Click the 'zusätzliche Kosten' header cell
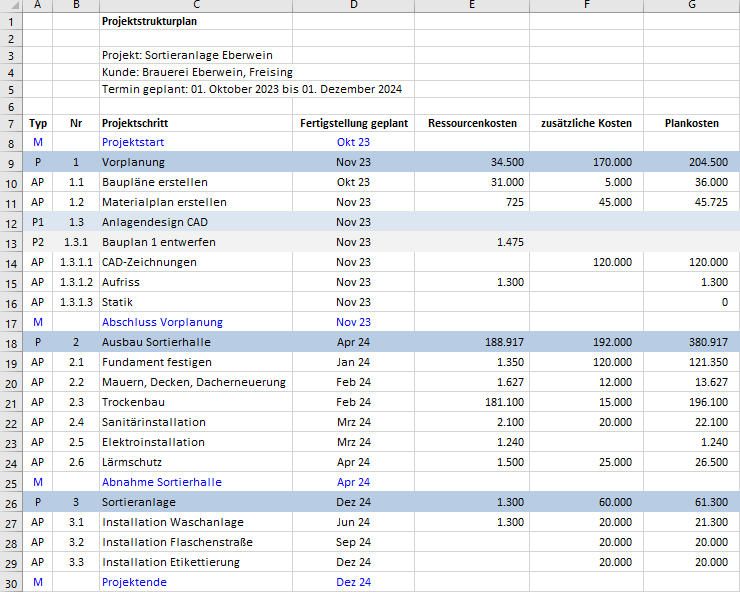This screenshot has width=740, height=592. pos(586,123)
